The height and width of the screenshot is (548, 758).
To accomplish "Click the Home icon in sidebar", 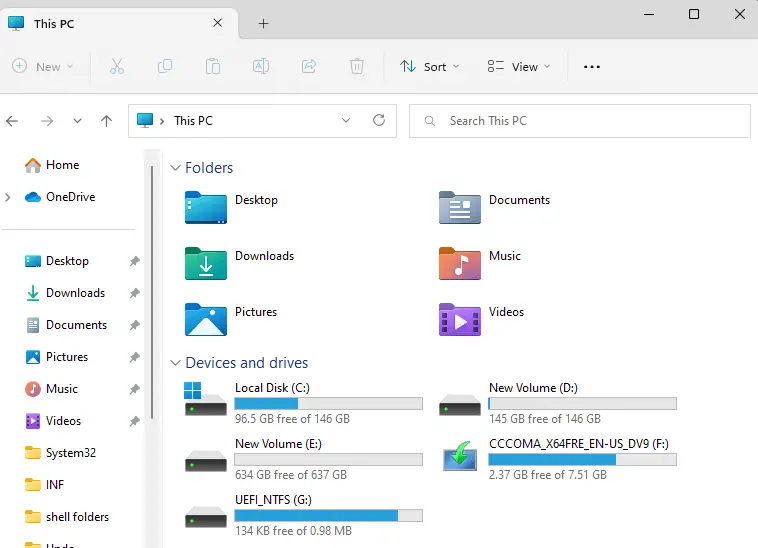I will [x=33, y=165].
